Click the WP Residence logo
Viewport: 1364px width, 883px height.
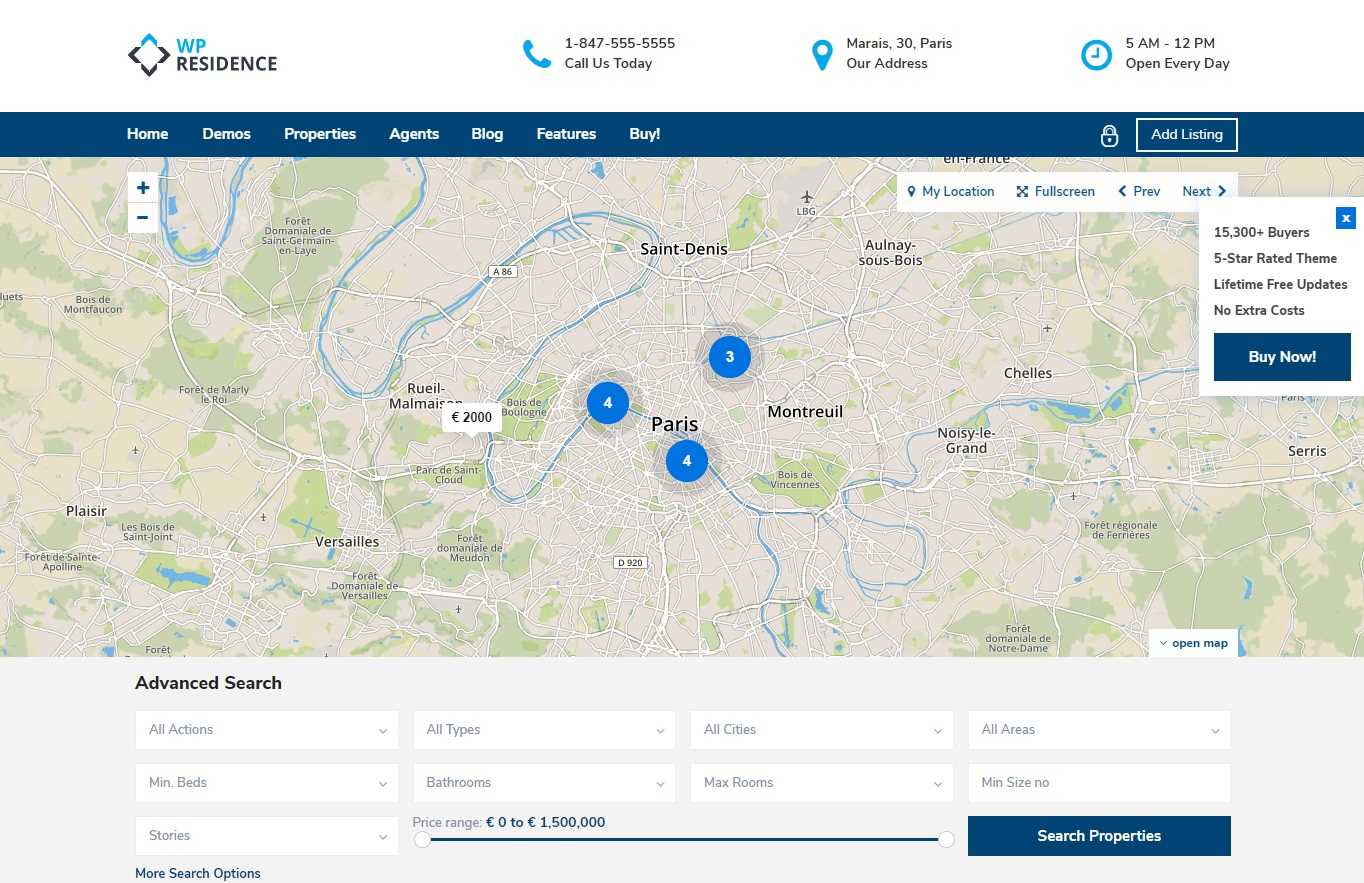click(202, 55)
